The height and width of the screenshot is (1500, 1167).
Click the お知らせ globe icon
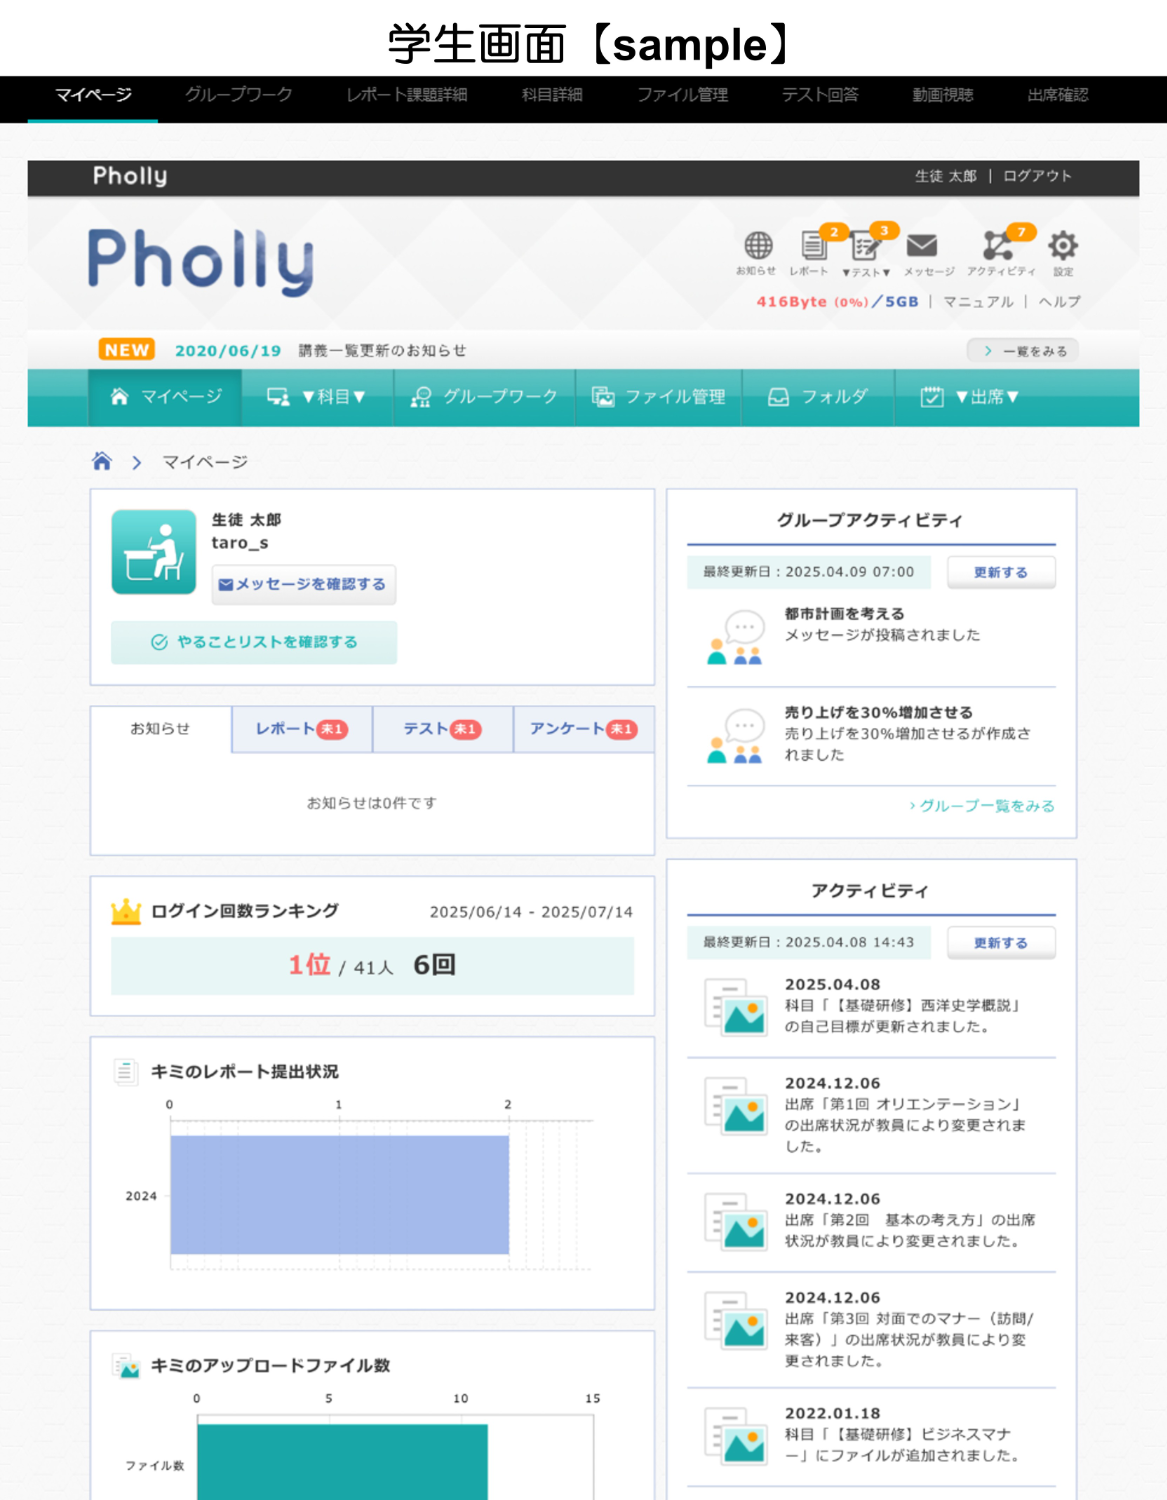757,246
